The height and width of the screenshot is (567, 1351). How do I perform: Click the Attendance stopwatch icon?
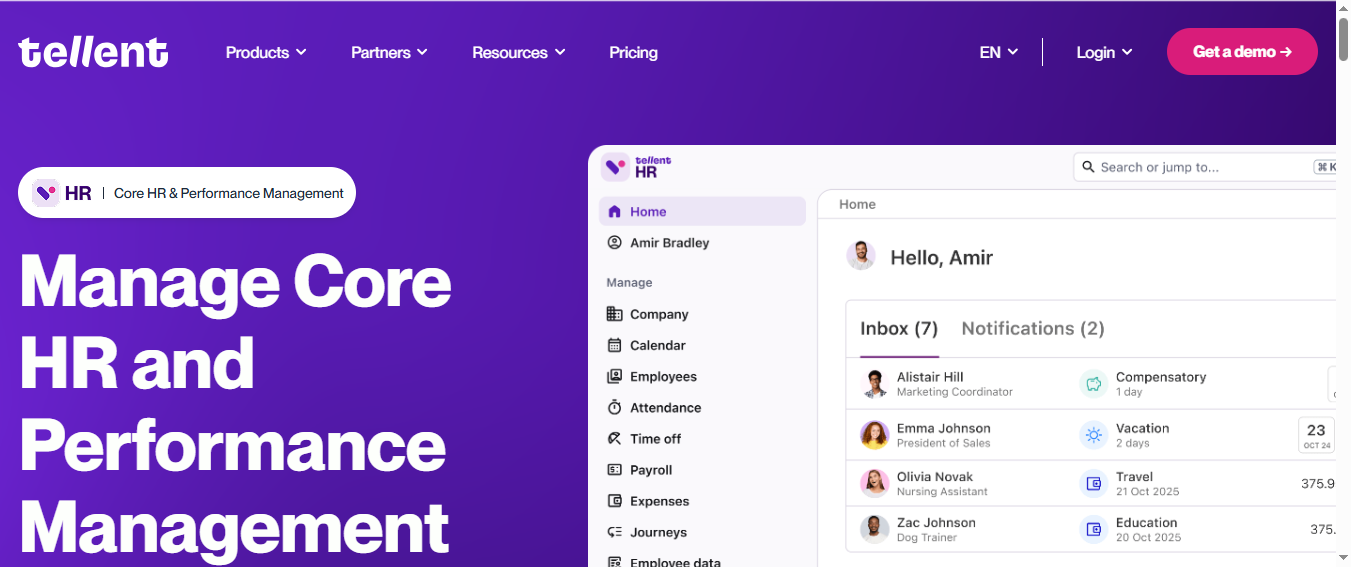pyautogui.click(x=614, y=408)
